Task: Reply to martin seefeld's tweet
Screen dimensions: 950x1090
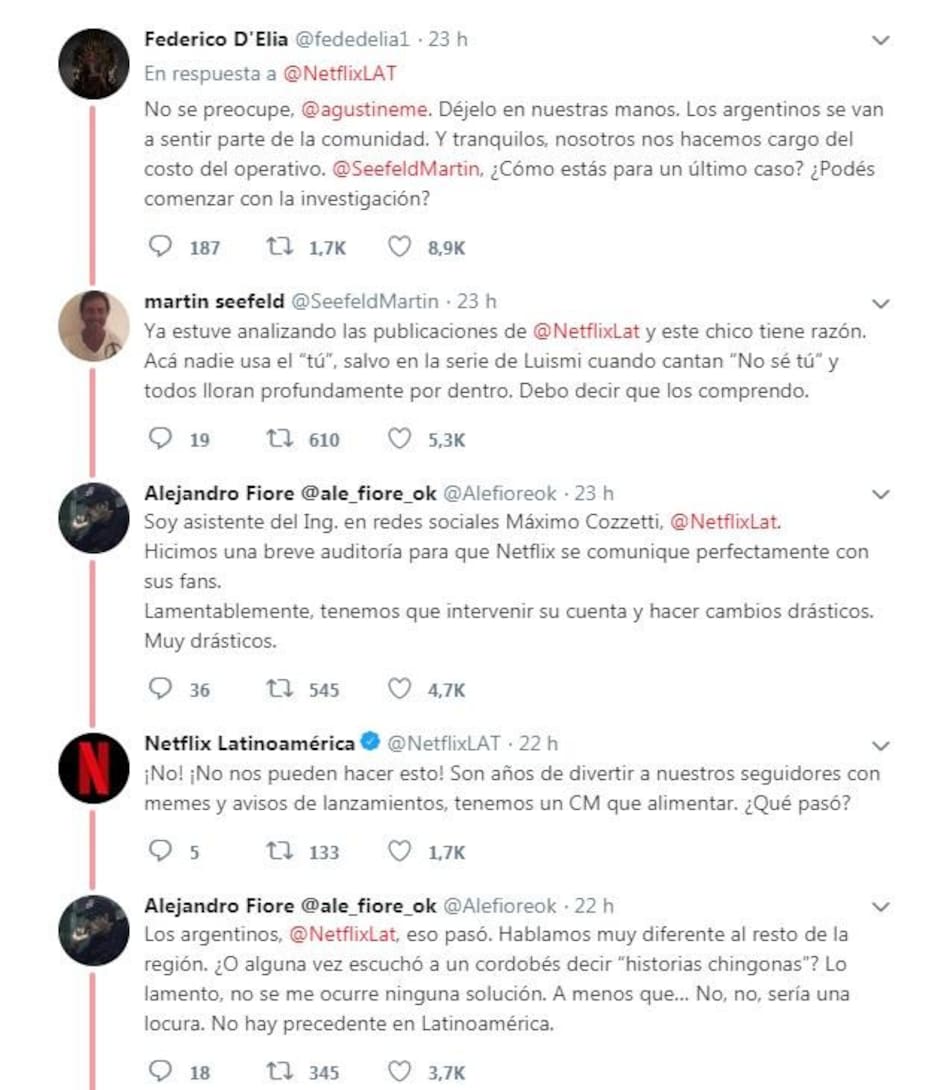Action: point(159,438)
